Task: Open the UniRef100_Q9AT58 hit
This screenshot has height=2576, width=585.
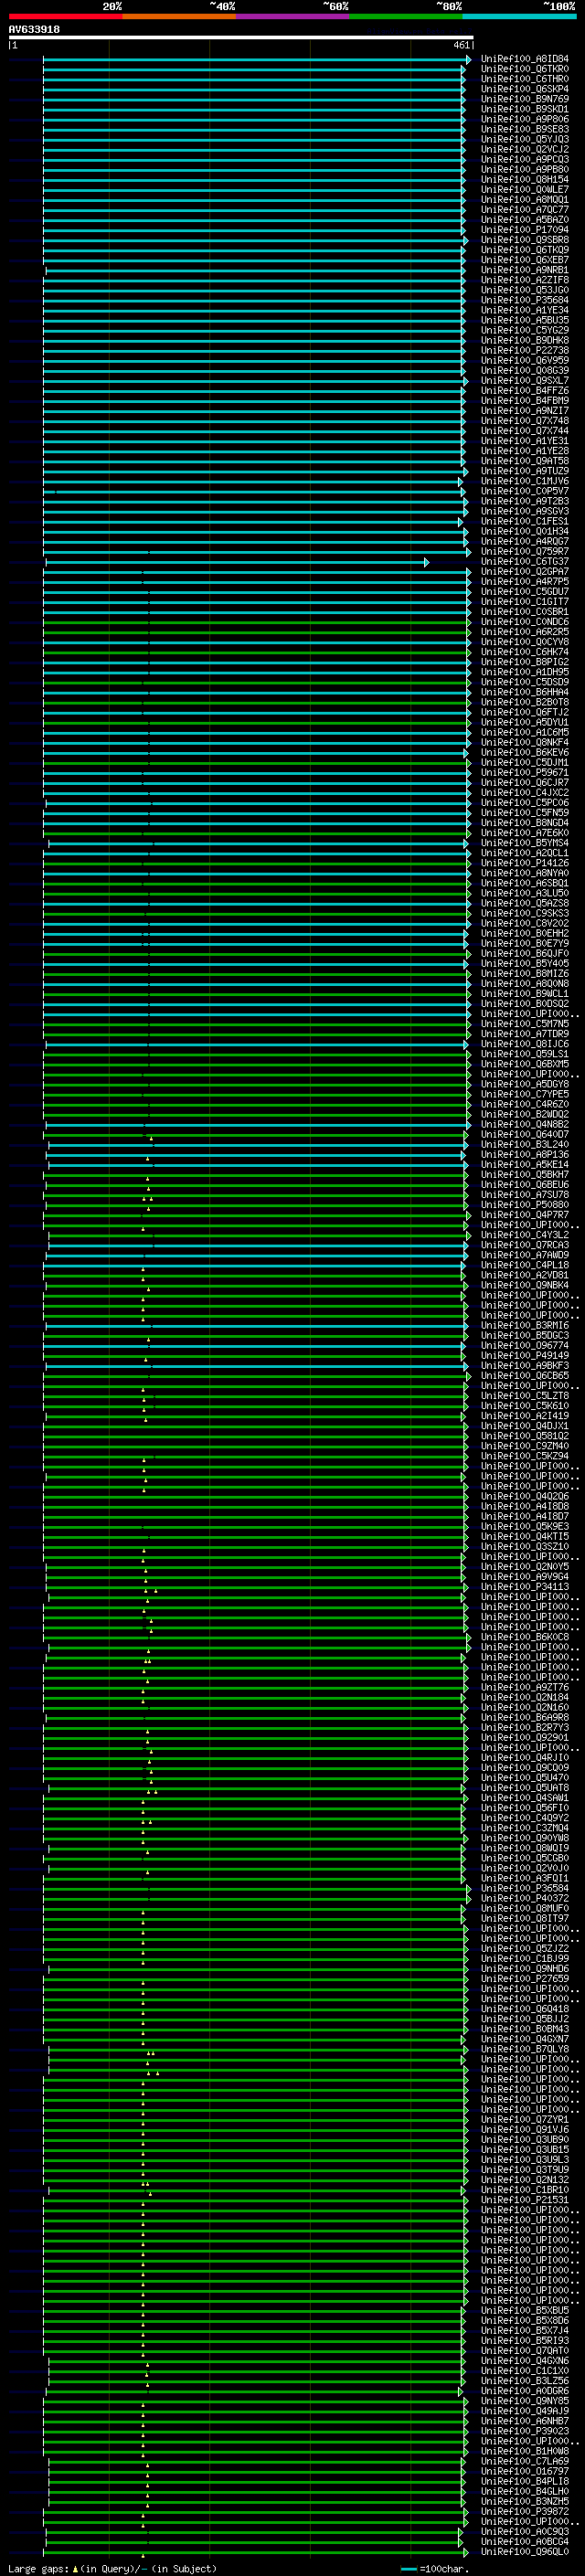Action: 525,461
